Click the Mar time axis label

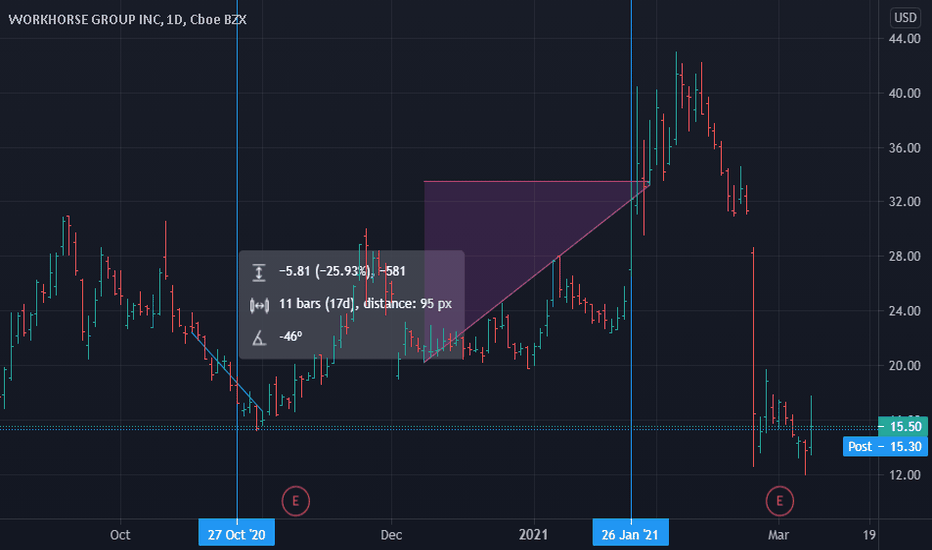pyautogui.click(x=778, y=535)
